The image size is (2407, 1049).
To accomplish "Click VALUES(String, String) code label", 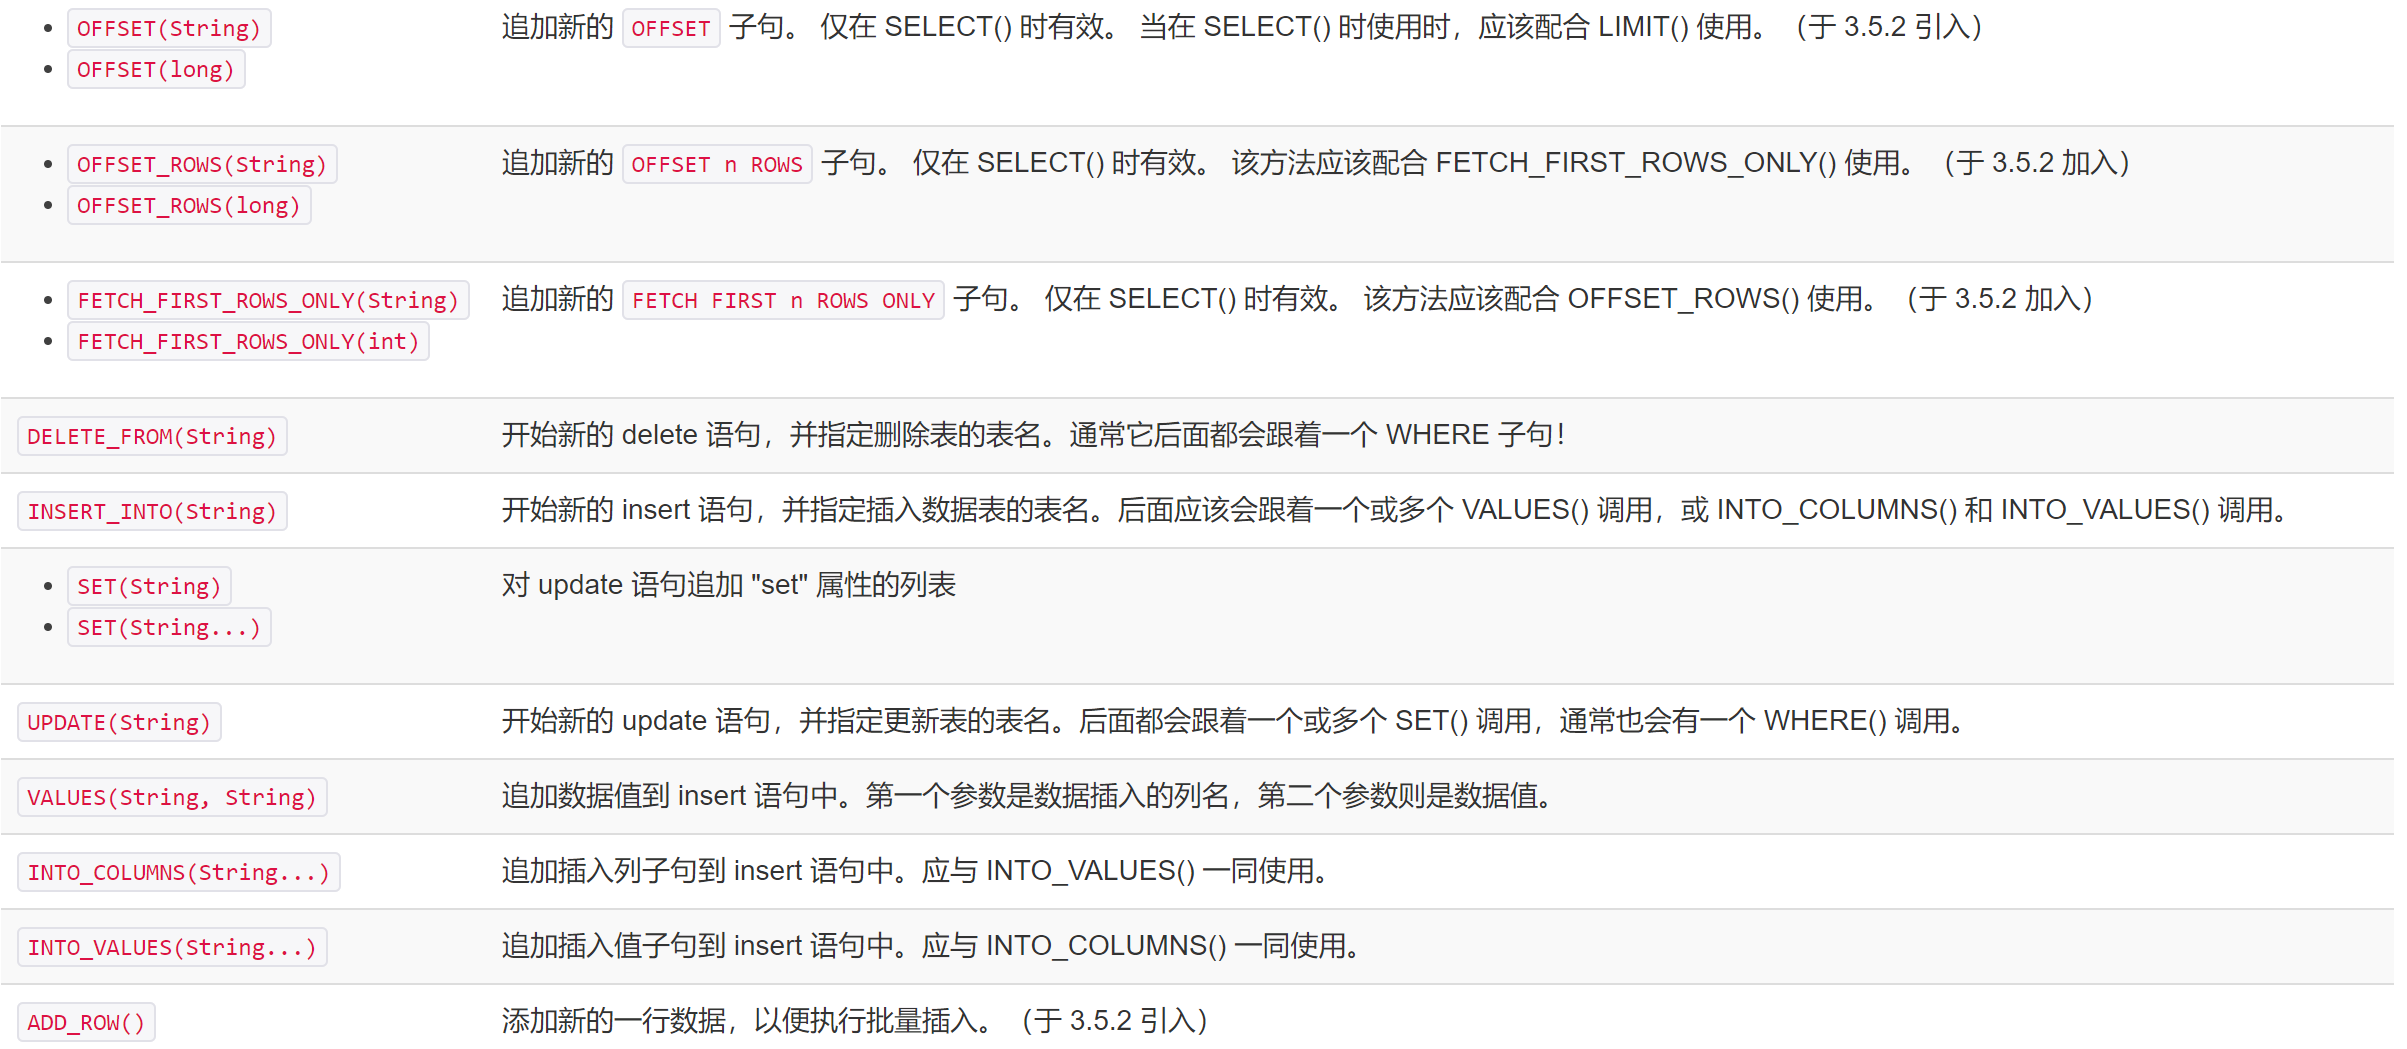I will coord(172,797).
